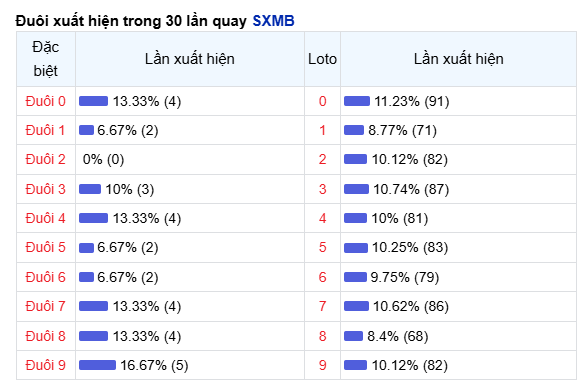Click the 10% (3) text for Đuôi 3
Viewport: 587px width, 385px height.
pos(130,189)
